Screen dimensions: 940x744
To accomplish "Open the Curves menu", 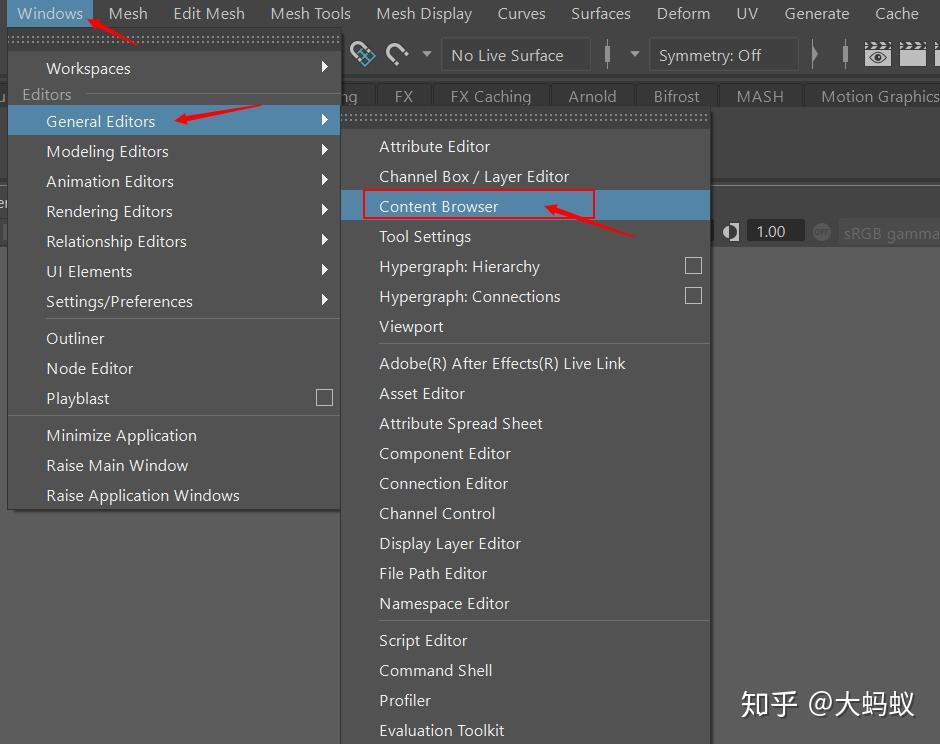I will coord(521,13).
